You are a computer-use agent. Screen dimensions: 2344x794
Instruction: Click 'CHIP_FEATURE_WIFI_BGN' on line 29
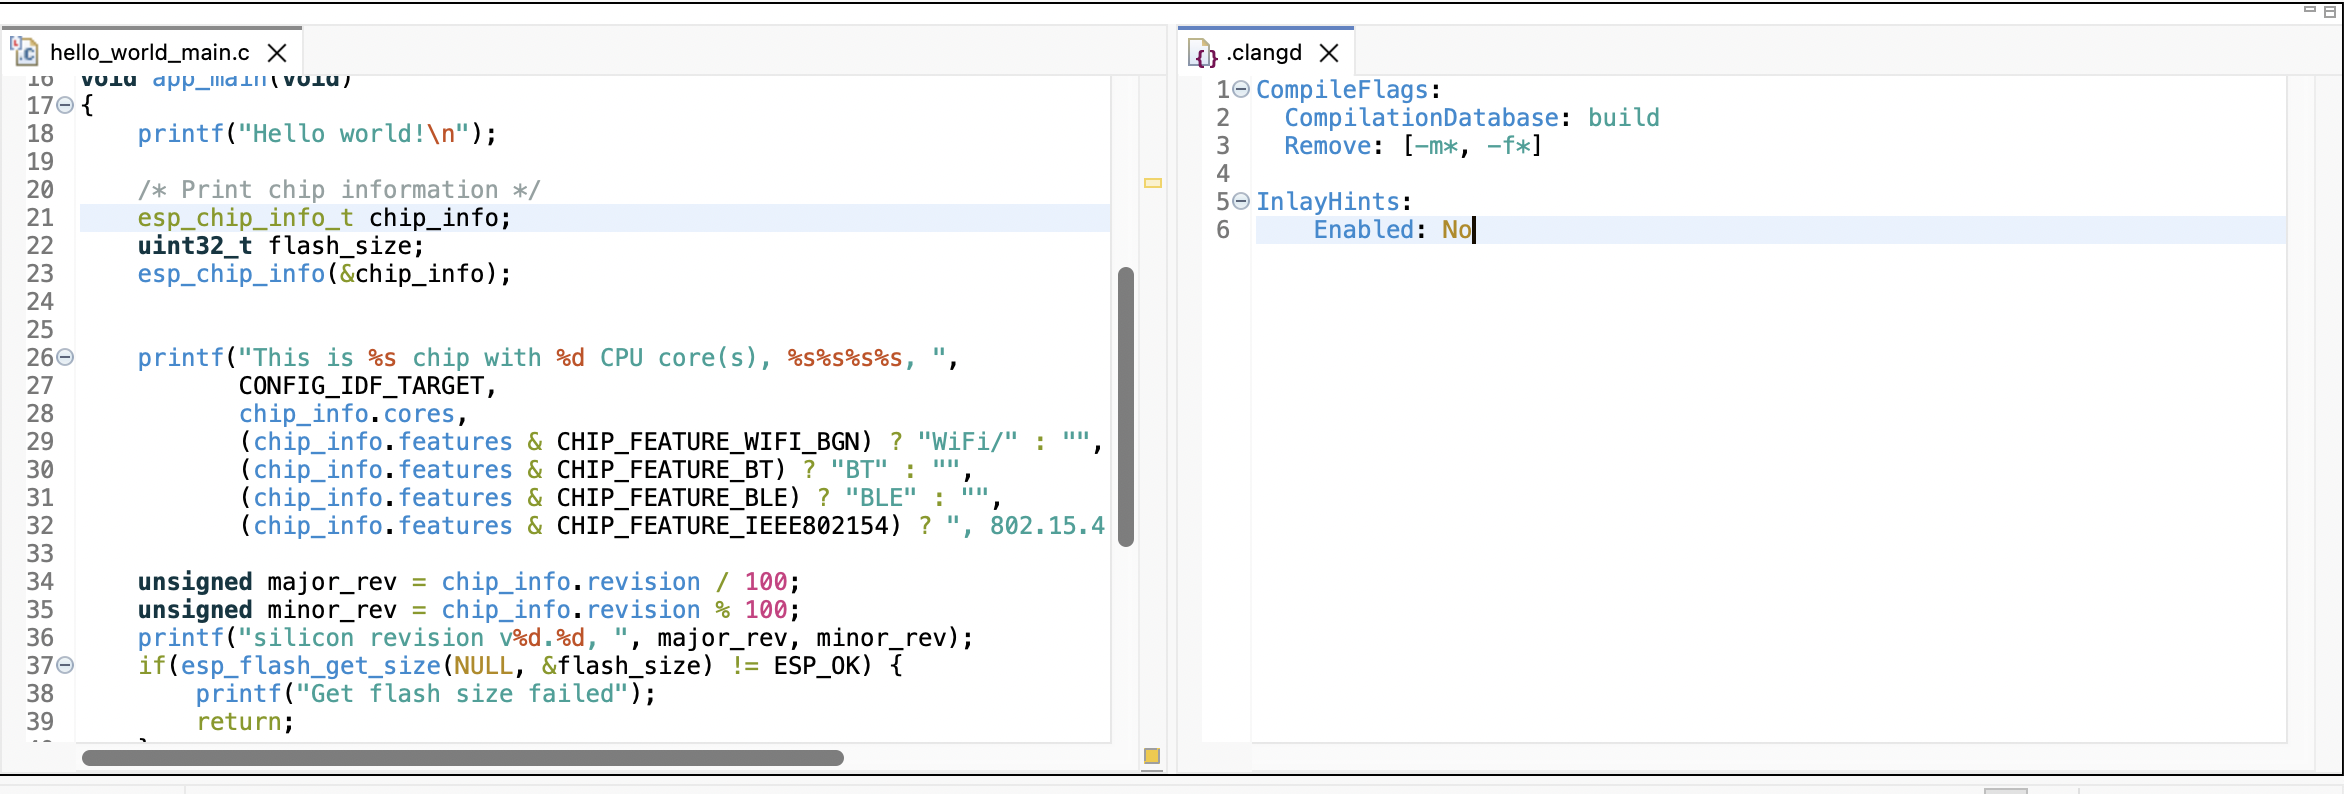pyautogui.click(x=708, y=442)
